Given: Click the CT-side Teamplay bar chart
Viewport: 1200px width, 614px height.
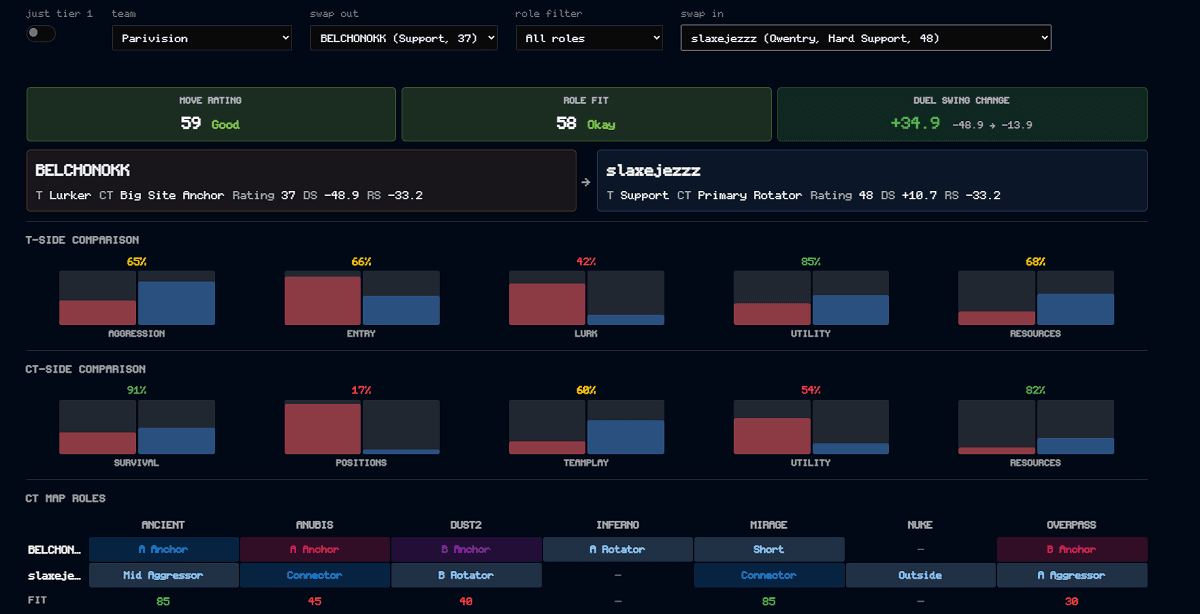Looking at the screenshot, I should (586, 427).
